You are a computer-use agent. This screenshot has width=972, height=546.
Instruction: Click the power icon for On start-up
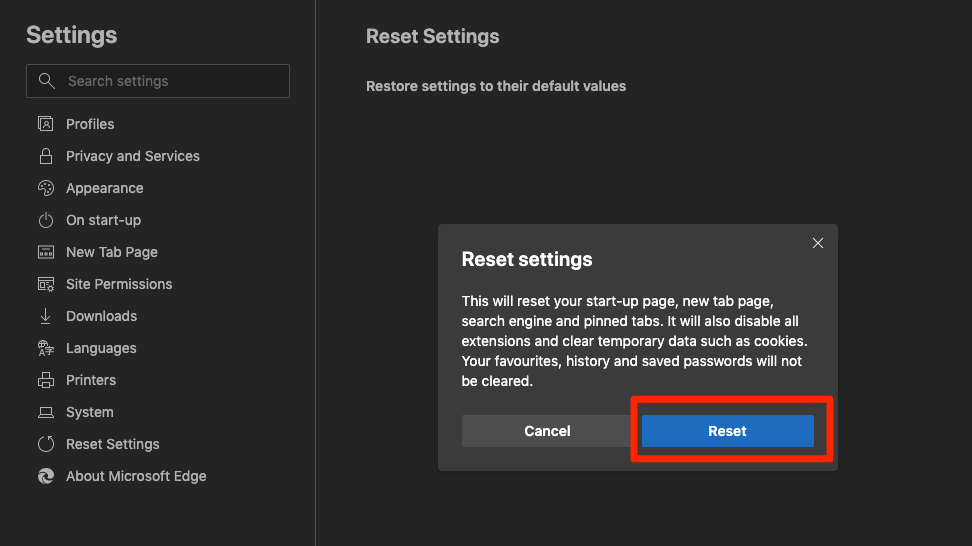[x=45, y=220]
